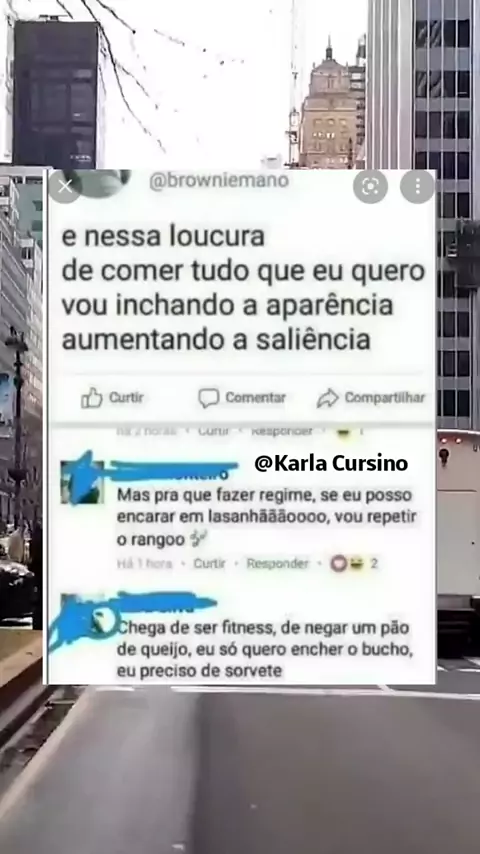Click Curtir under the lasanha comment

click(209, 564)
